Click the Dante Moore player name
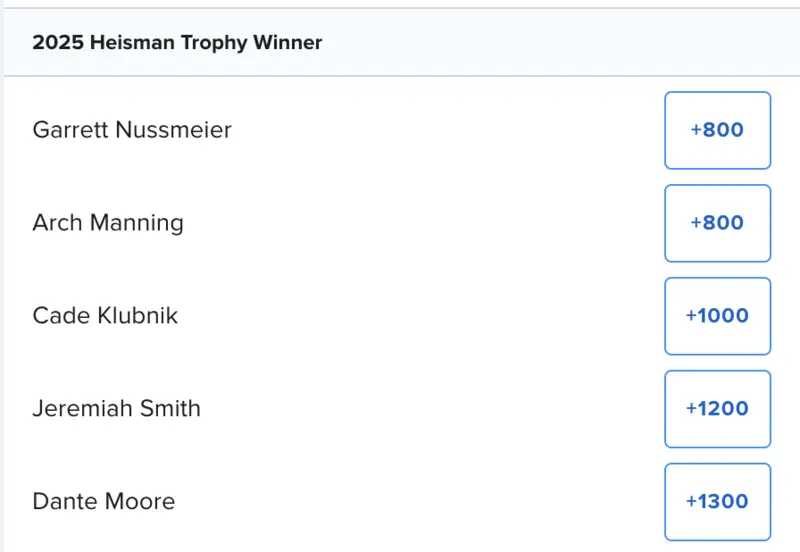The height and width of the screenshot is (552, 800). click(104, 502)
